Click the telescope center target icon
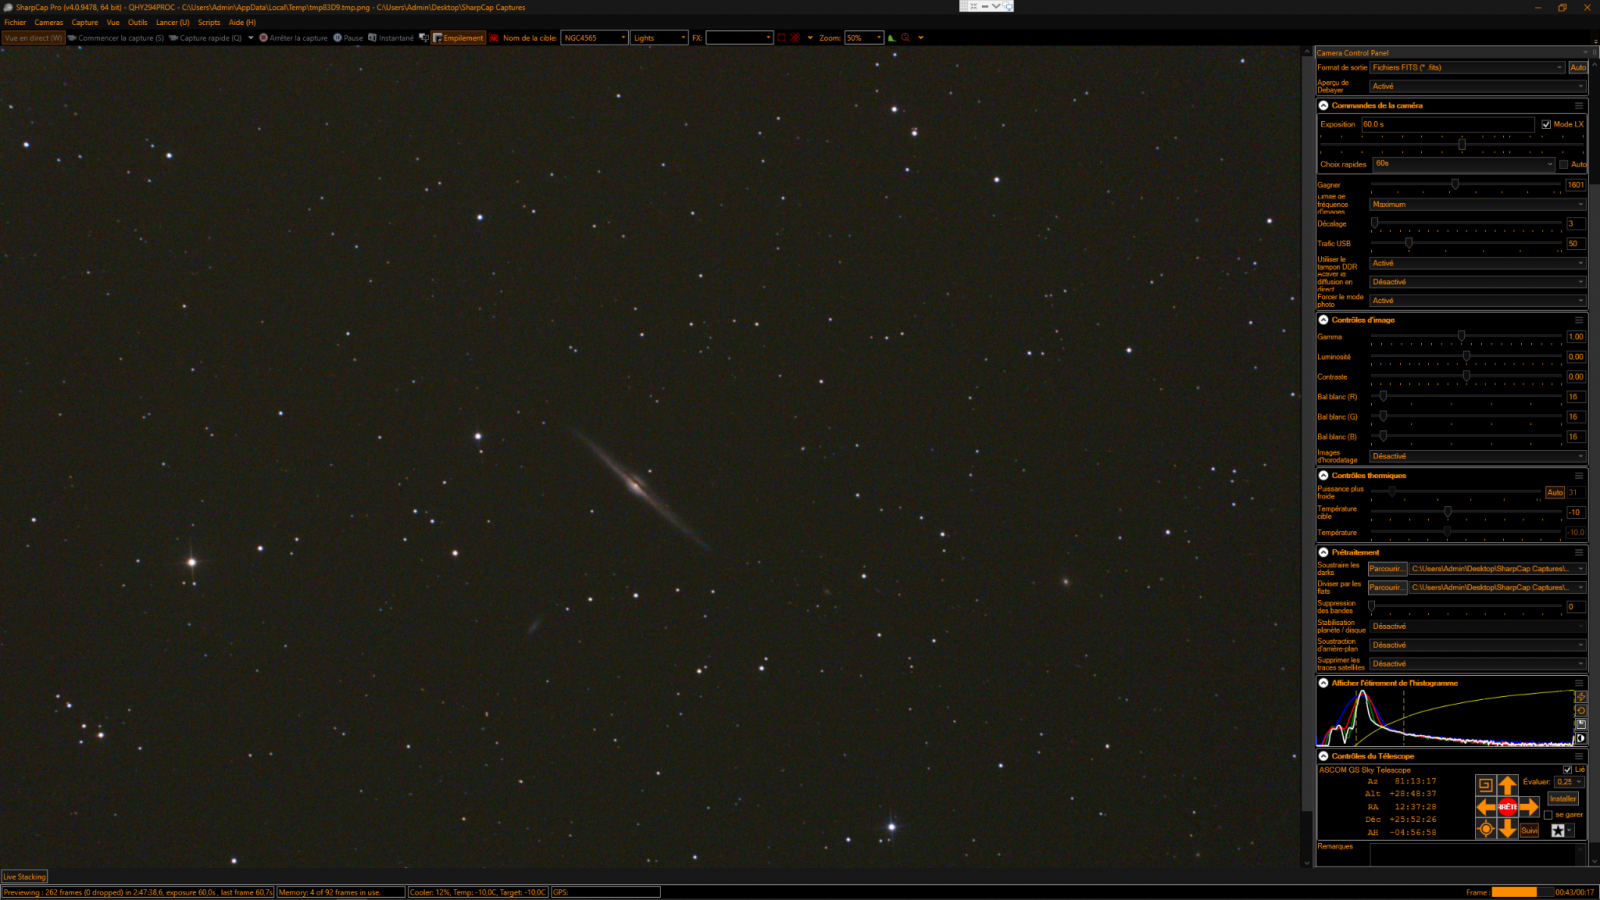This screenshot has width=1600, height=900. pos(1486,829)
